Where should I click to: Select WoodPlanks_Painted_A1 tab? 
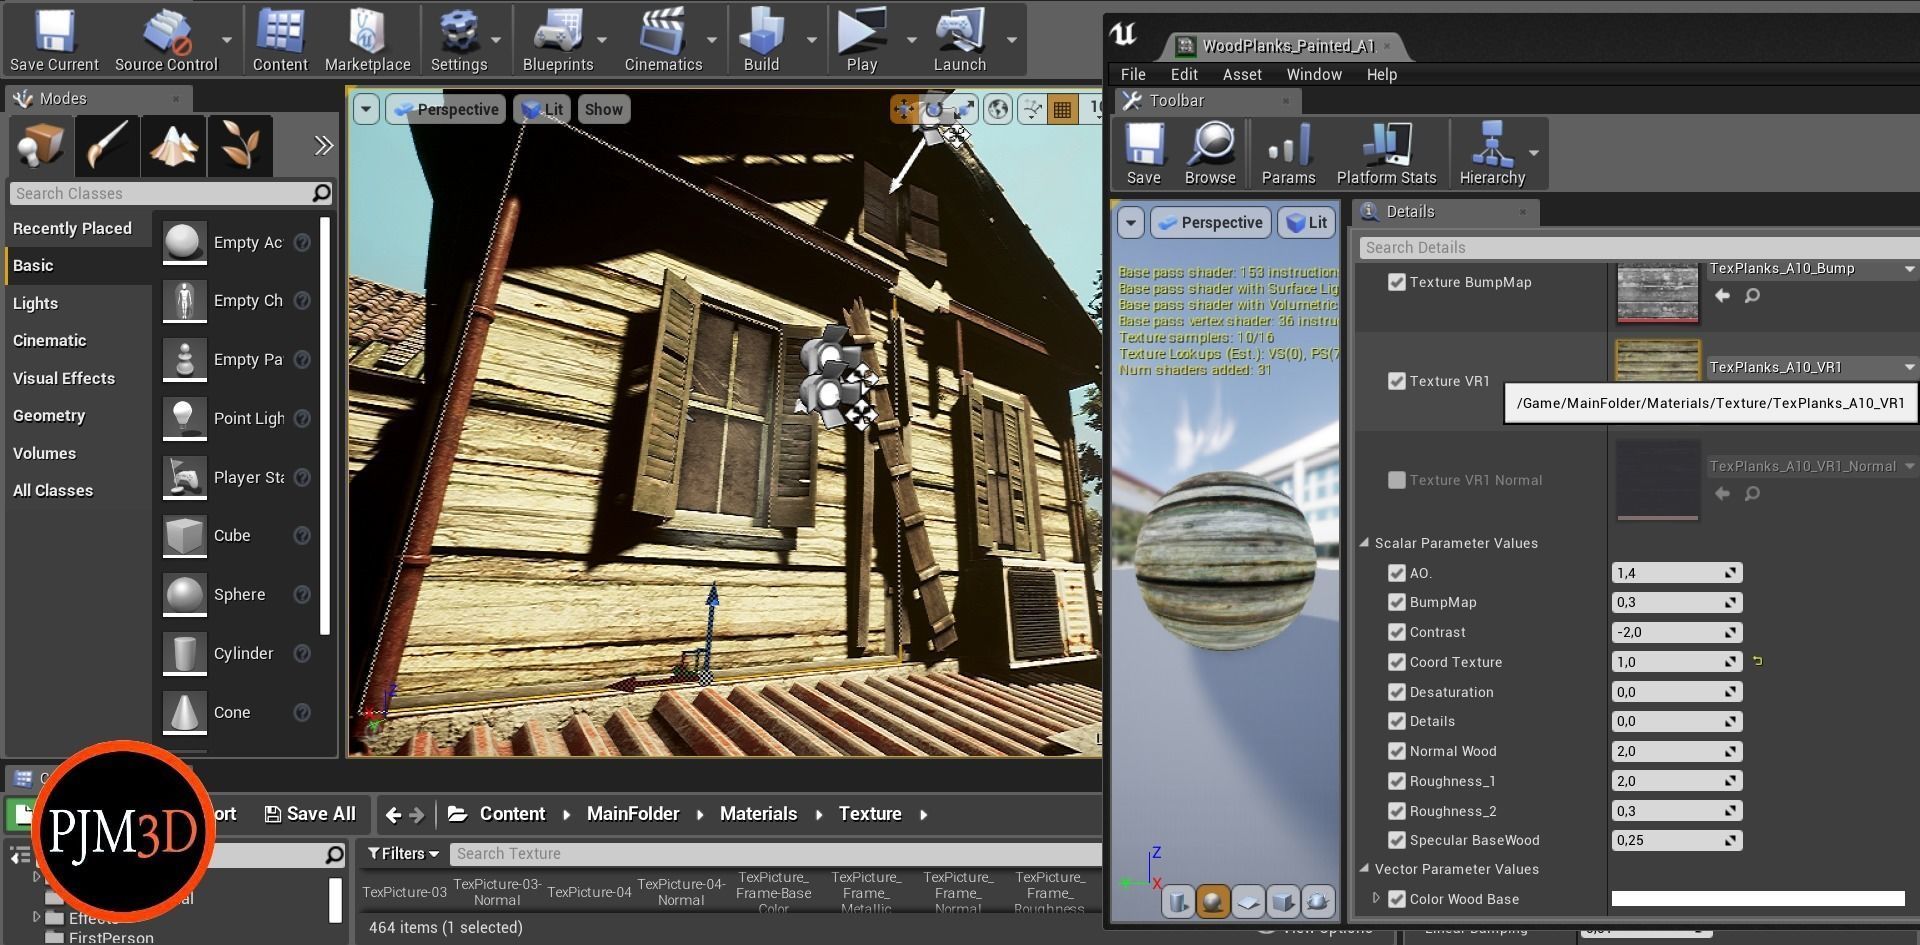tap(1286, 46)
